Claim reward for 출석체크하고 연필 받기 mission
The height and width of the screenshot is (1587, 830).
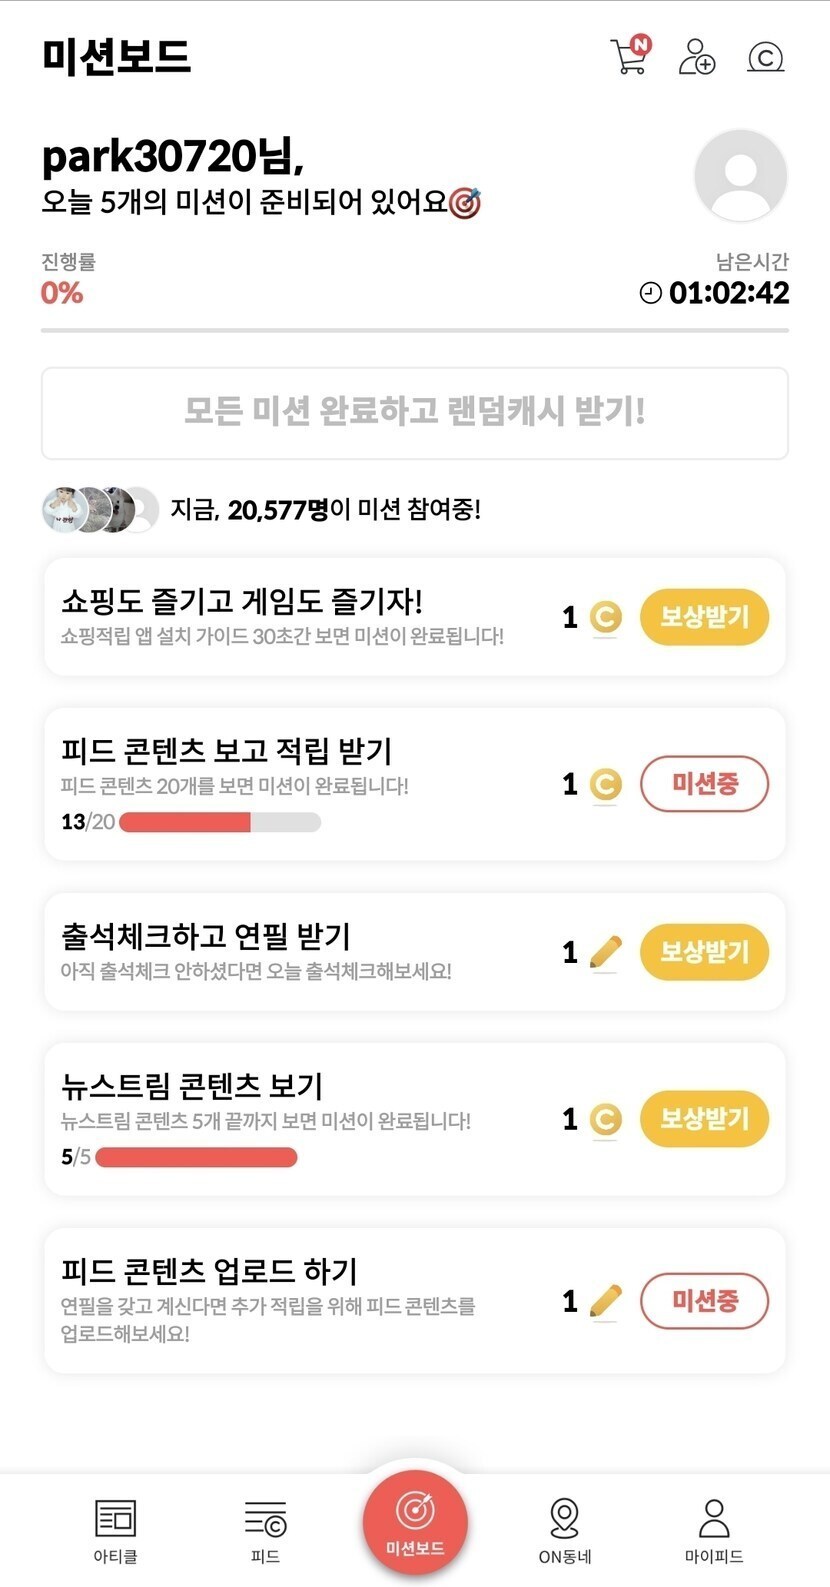coord(704,952)
